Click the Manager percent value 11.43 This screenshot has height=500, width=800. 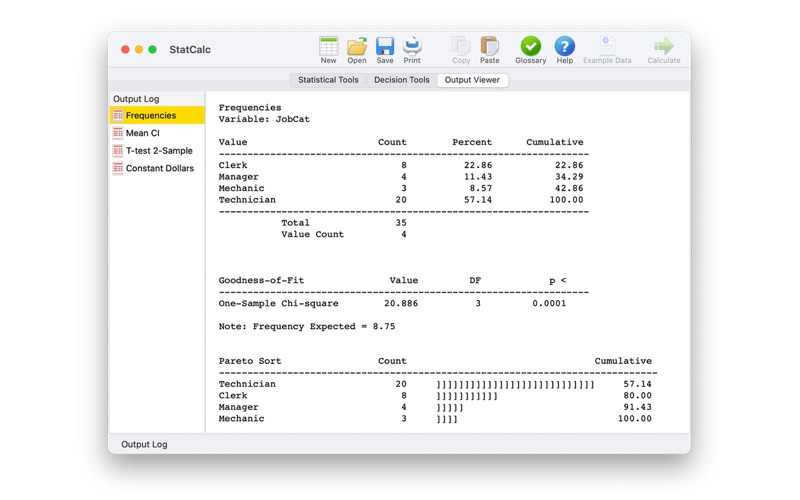click(x=478, y=177)
